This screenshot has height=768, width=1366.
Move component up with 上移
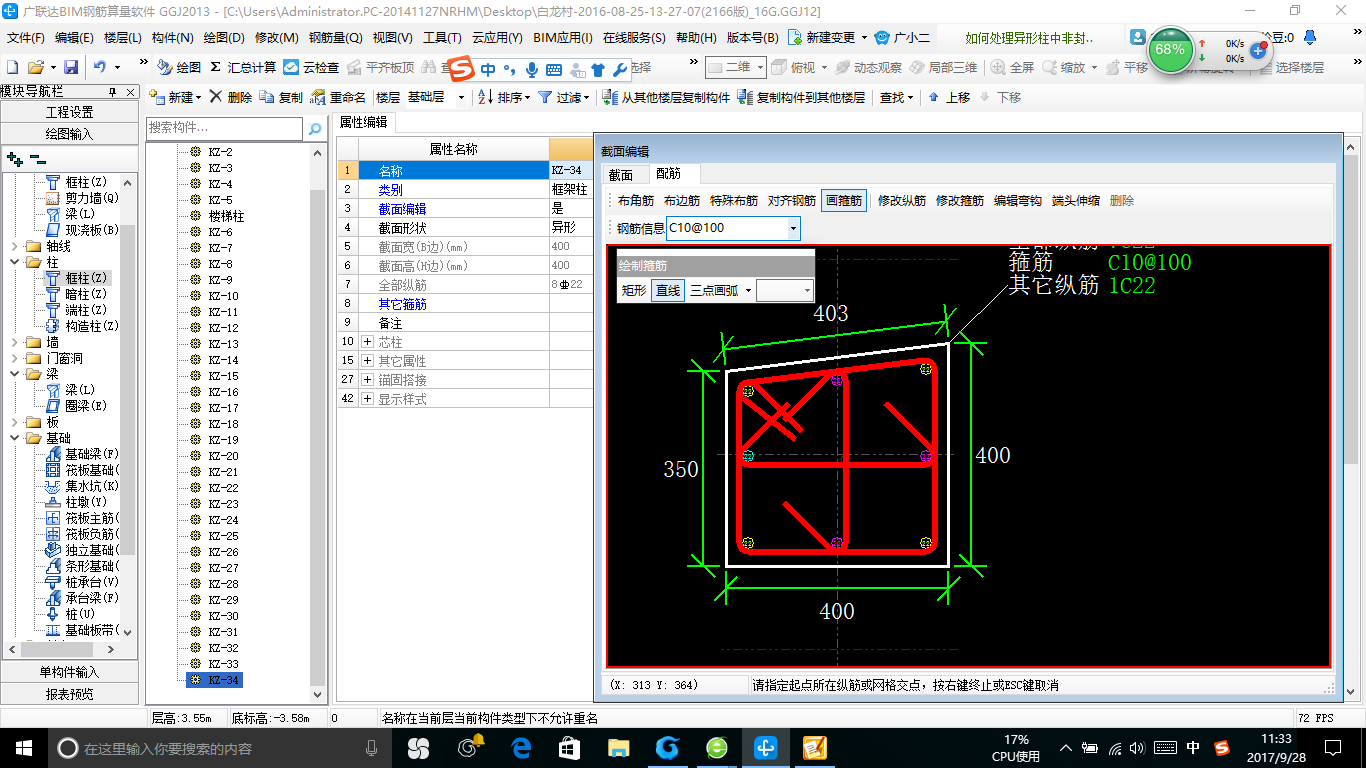949,98
